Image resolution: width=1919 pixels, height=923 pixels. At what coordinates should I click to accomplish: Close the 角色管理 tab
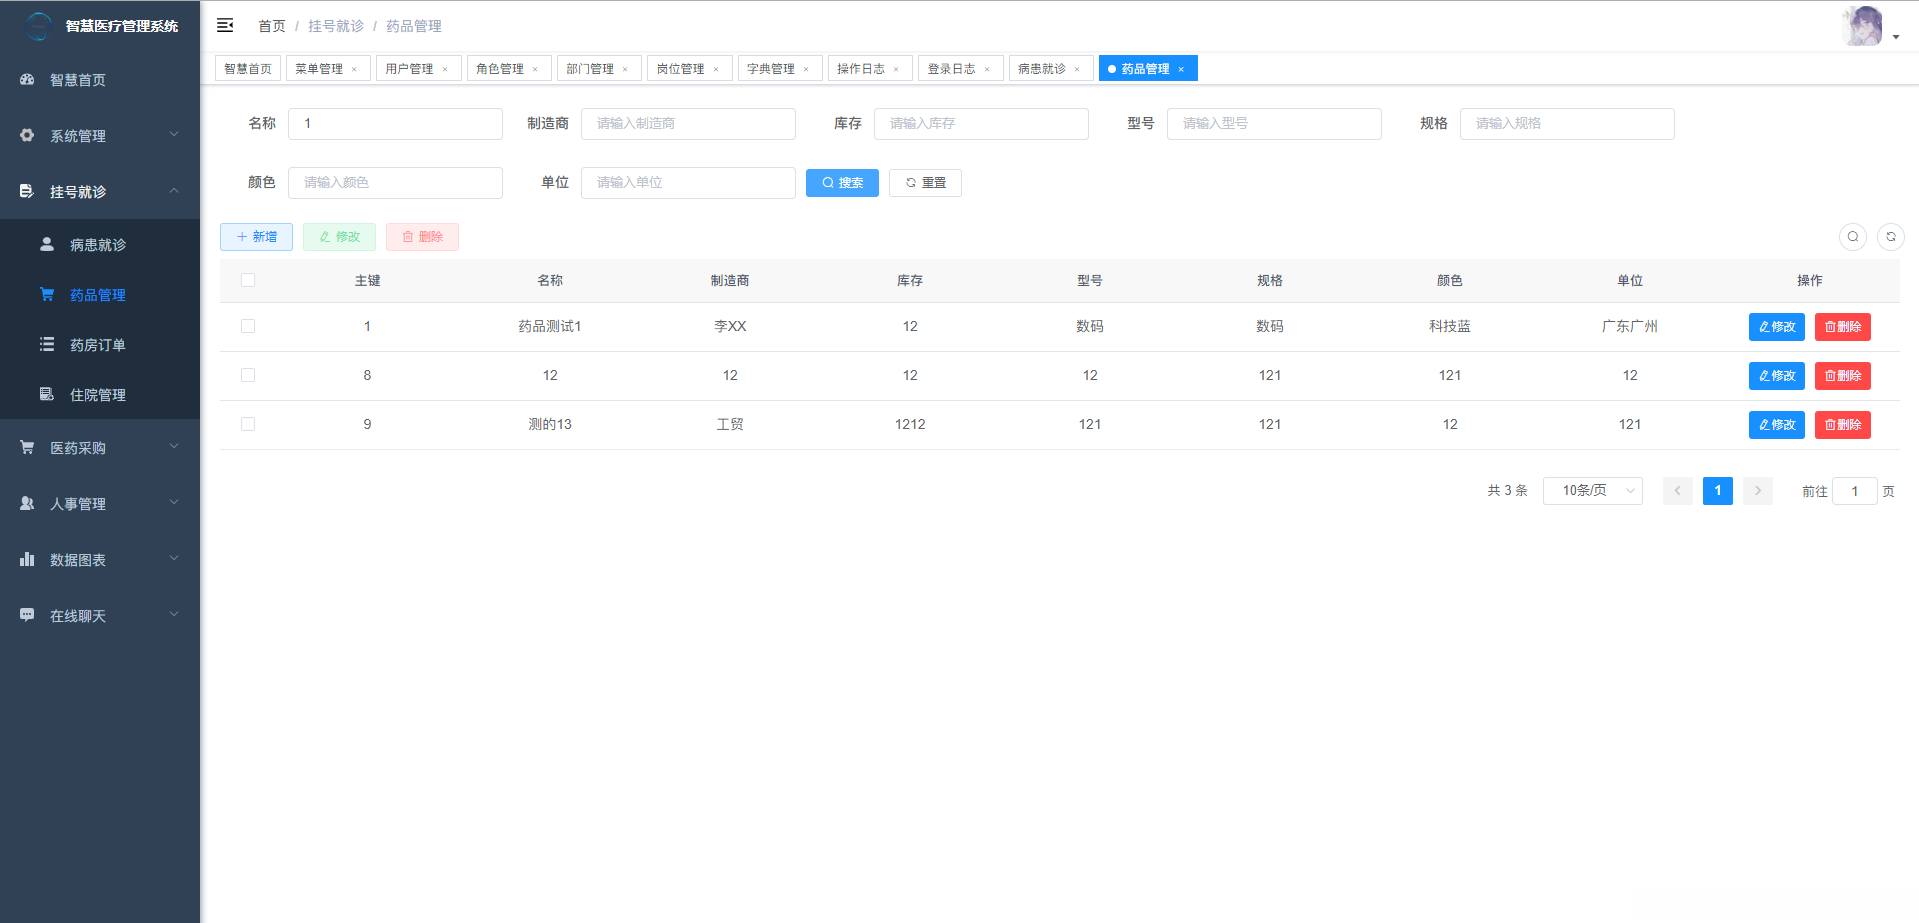[535, 69]
